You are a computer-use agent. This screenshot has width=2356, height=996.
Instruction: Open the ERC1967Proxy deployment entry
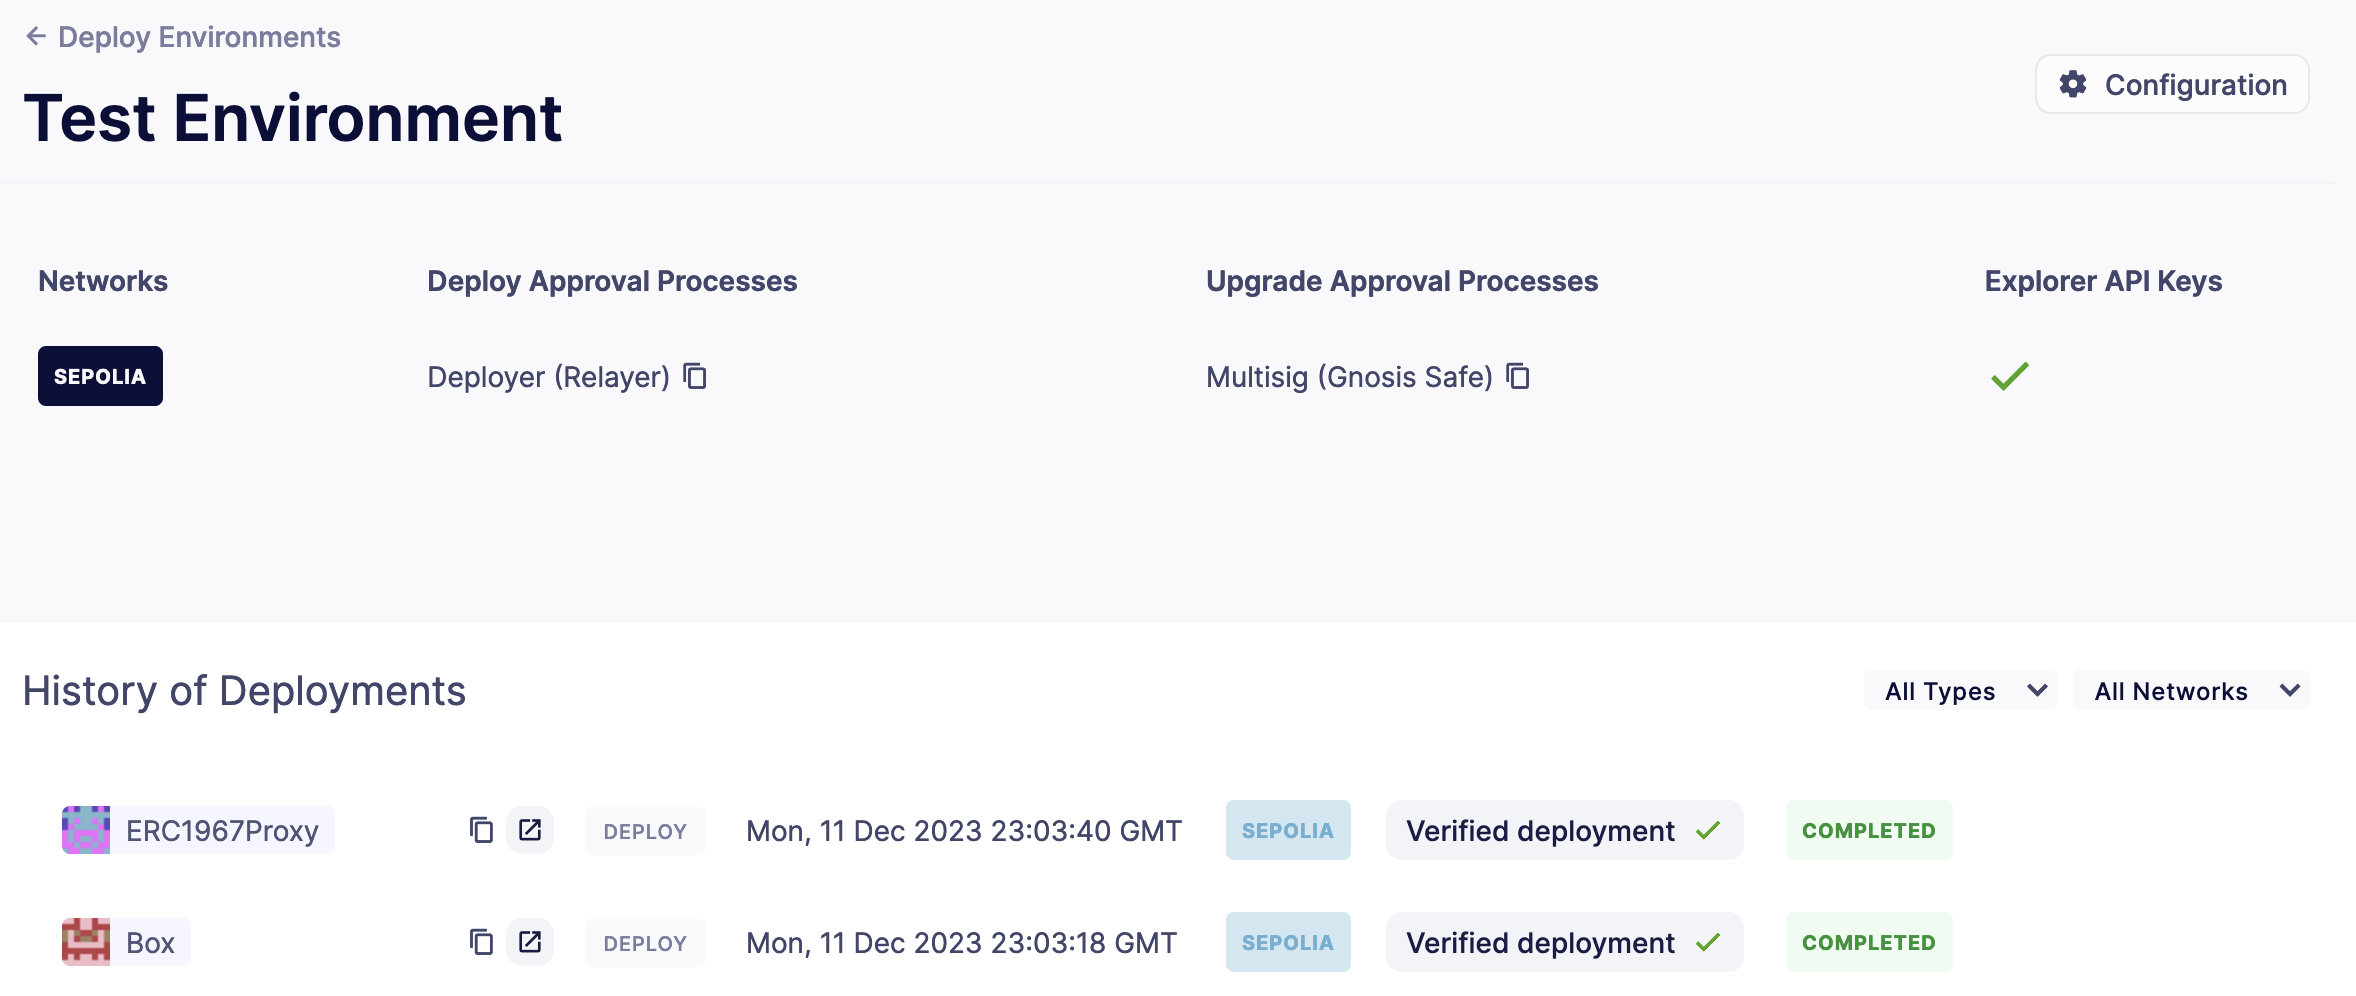click(222, 830)
